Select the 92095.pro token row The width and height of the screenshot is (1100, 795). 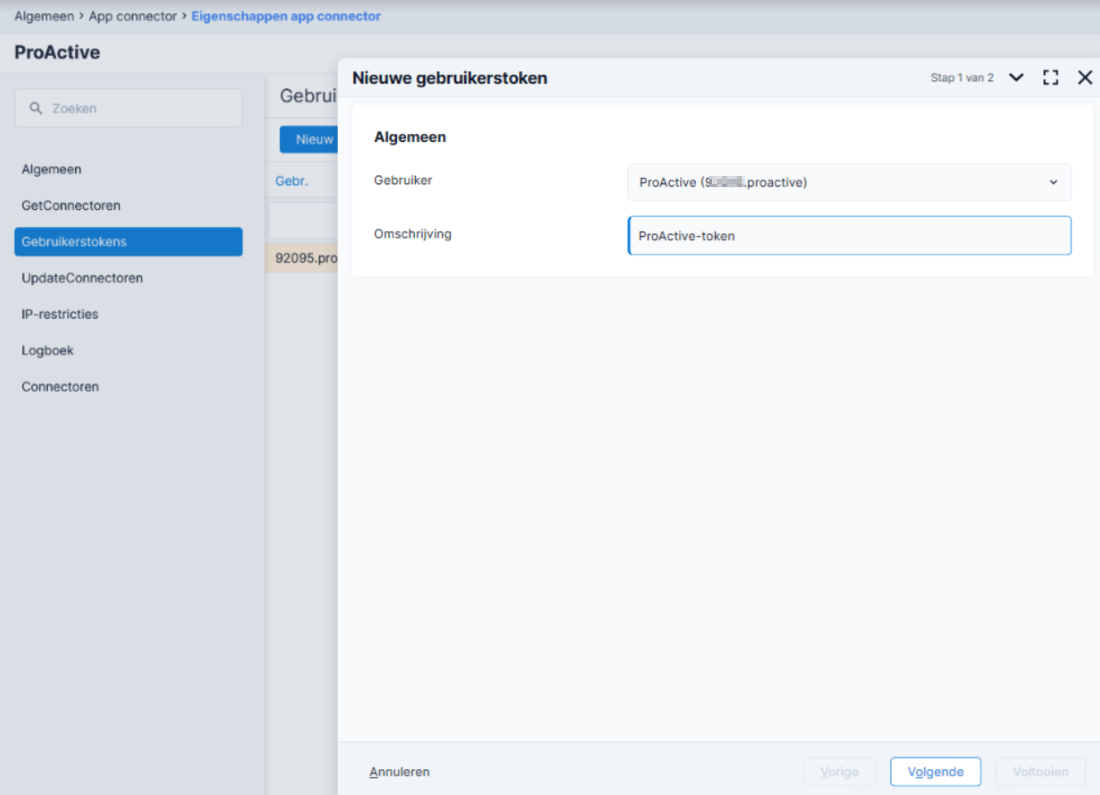[x=302, y=258]
